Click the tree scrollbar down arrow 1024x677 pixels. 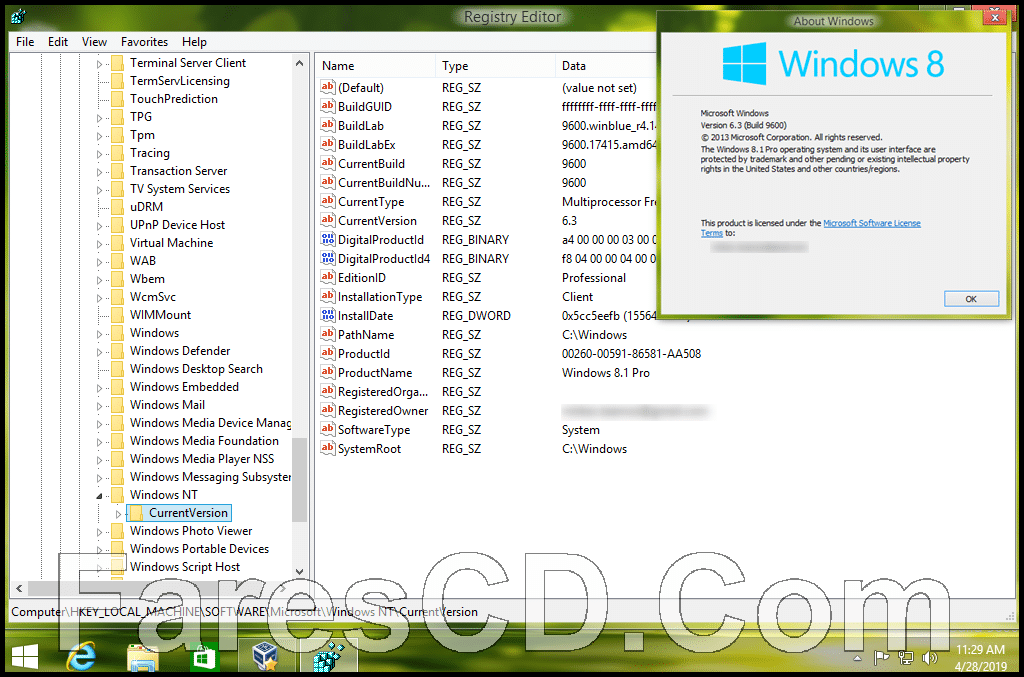[299, 571]
